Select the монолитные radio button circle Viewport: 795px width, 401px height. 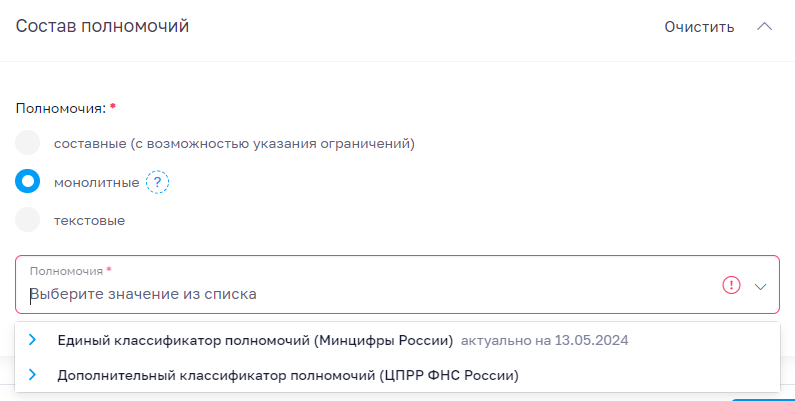coord(27,181)
